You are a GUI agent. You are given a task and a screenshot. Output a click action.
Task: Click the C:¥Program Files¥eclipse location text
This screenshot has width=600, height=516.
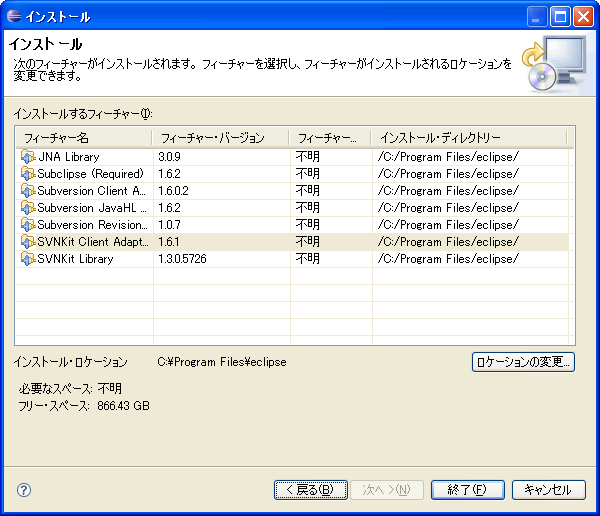[222, 362]
